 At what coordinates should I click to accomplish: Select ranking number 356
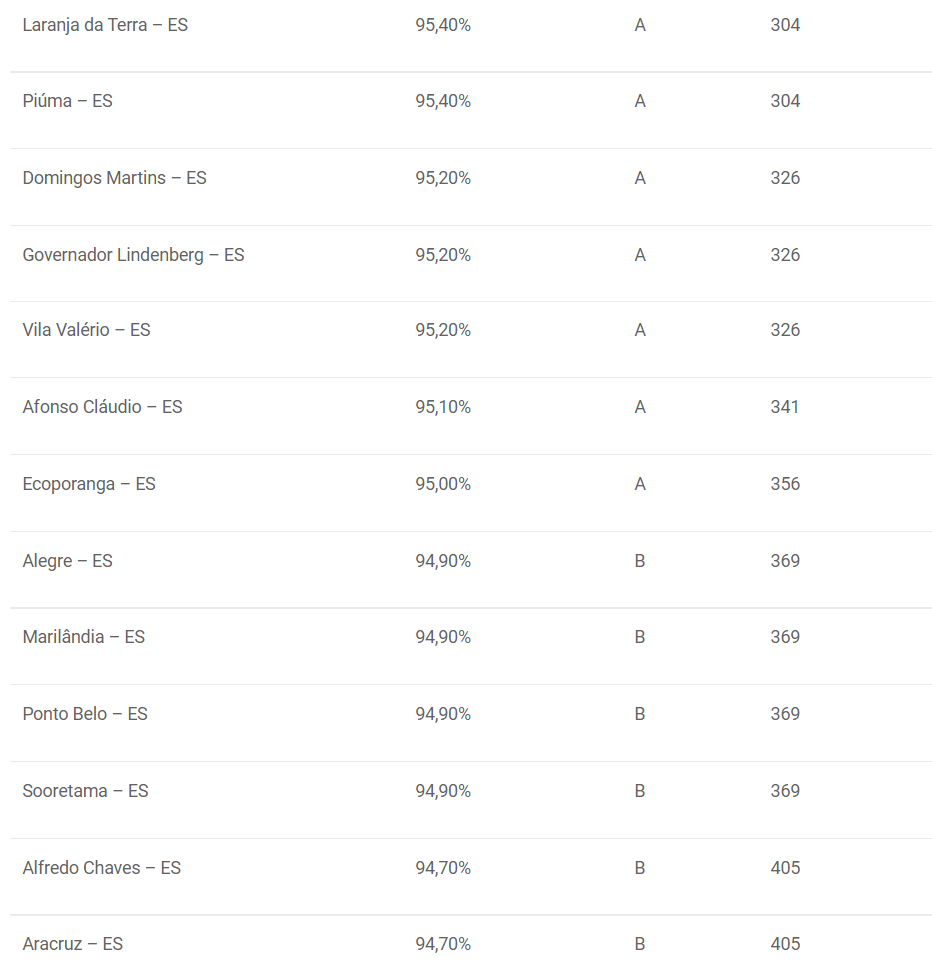[785, 484]
